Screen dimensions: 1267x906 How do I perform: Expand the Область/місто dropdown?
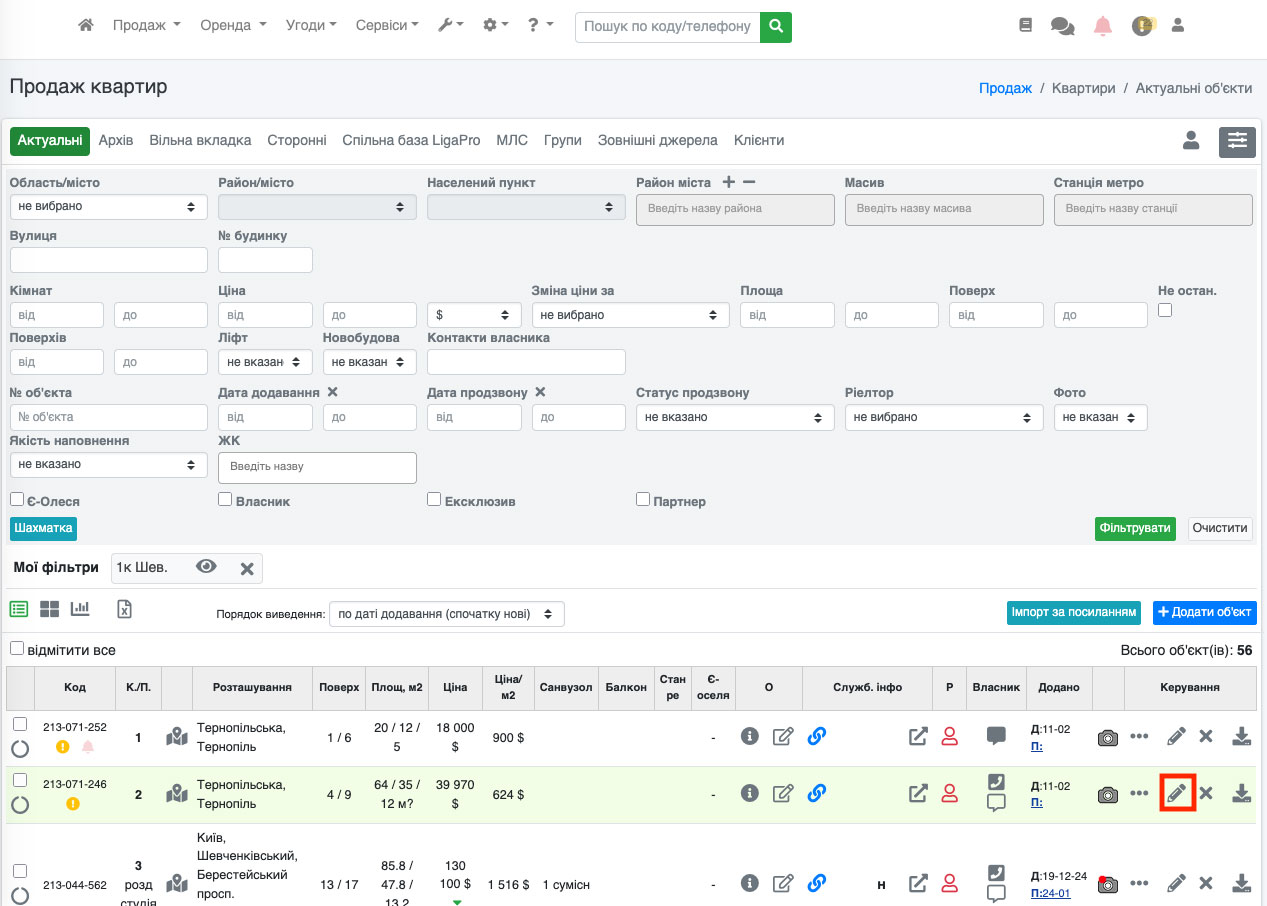click(108, 206)
